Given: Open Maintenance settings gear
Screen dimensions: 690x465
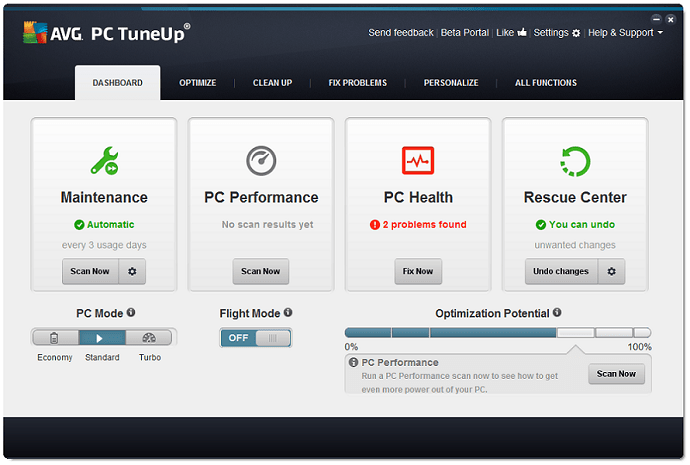Looking at the screenshot, I should tap(132, 271).
